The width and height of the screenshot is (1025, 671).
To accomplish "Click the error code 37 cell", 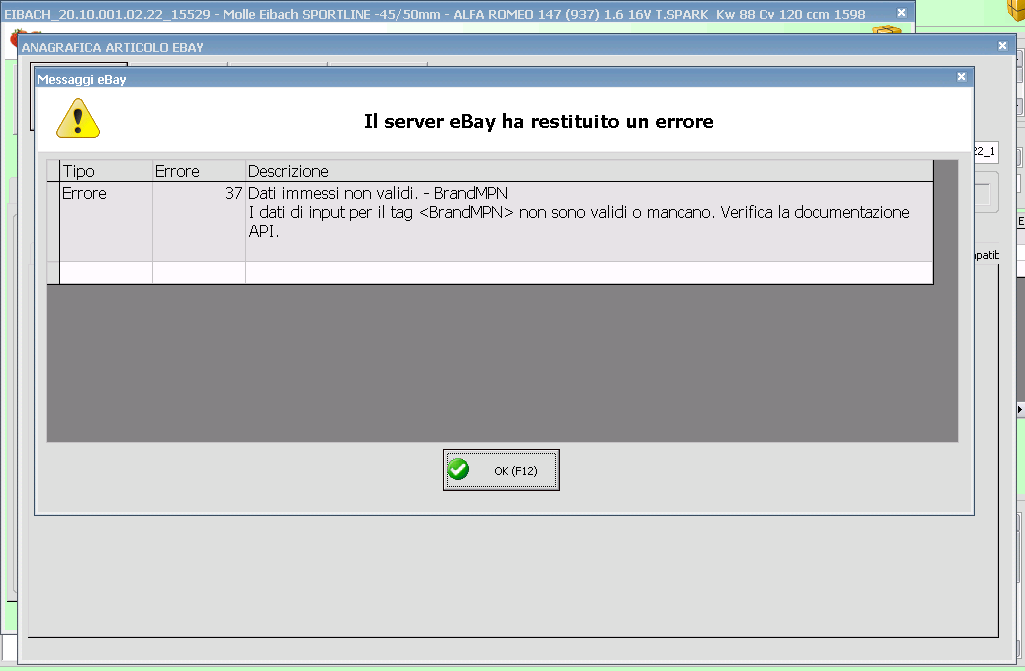I will 199,222.
